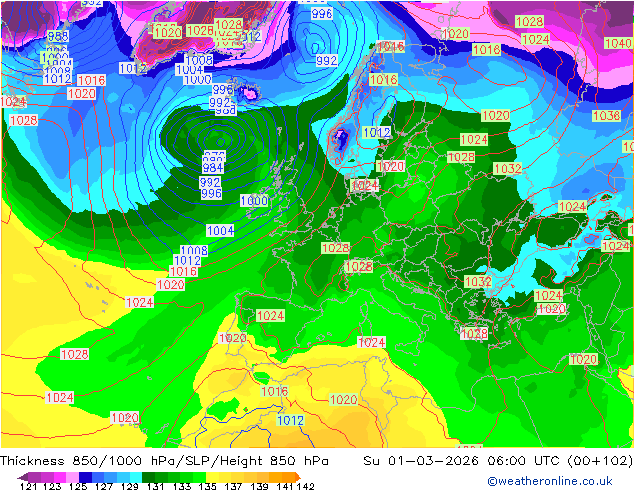Select legend value label 139
This screenshot has height=490, width=634.
pos(259,486)
